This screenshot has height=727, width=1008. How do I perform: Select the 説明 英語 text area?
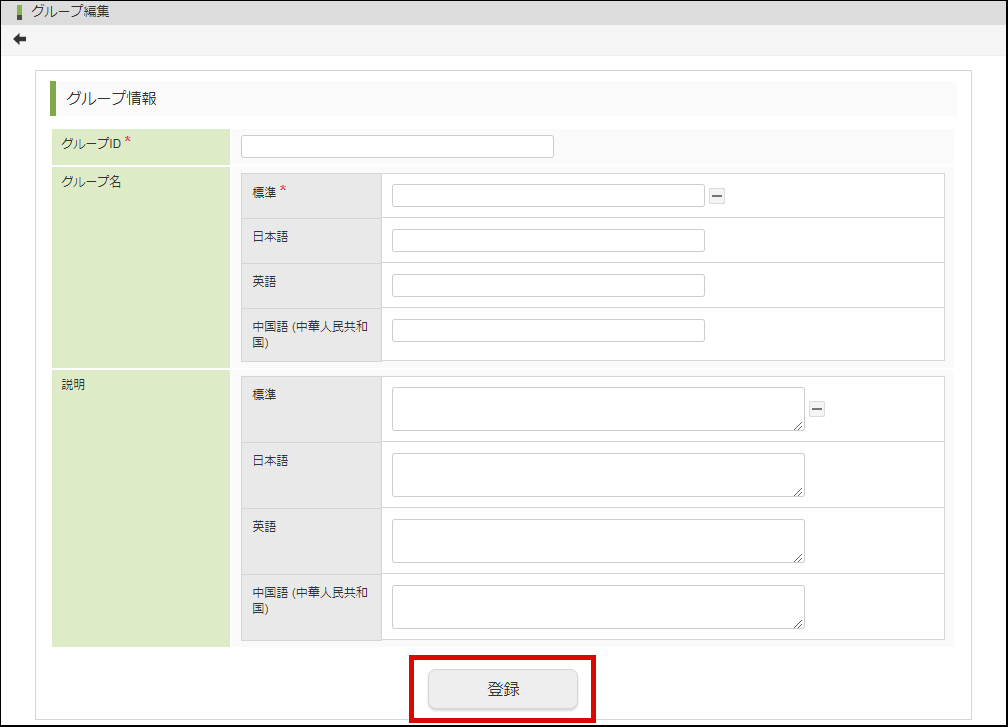[598, 541]
